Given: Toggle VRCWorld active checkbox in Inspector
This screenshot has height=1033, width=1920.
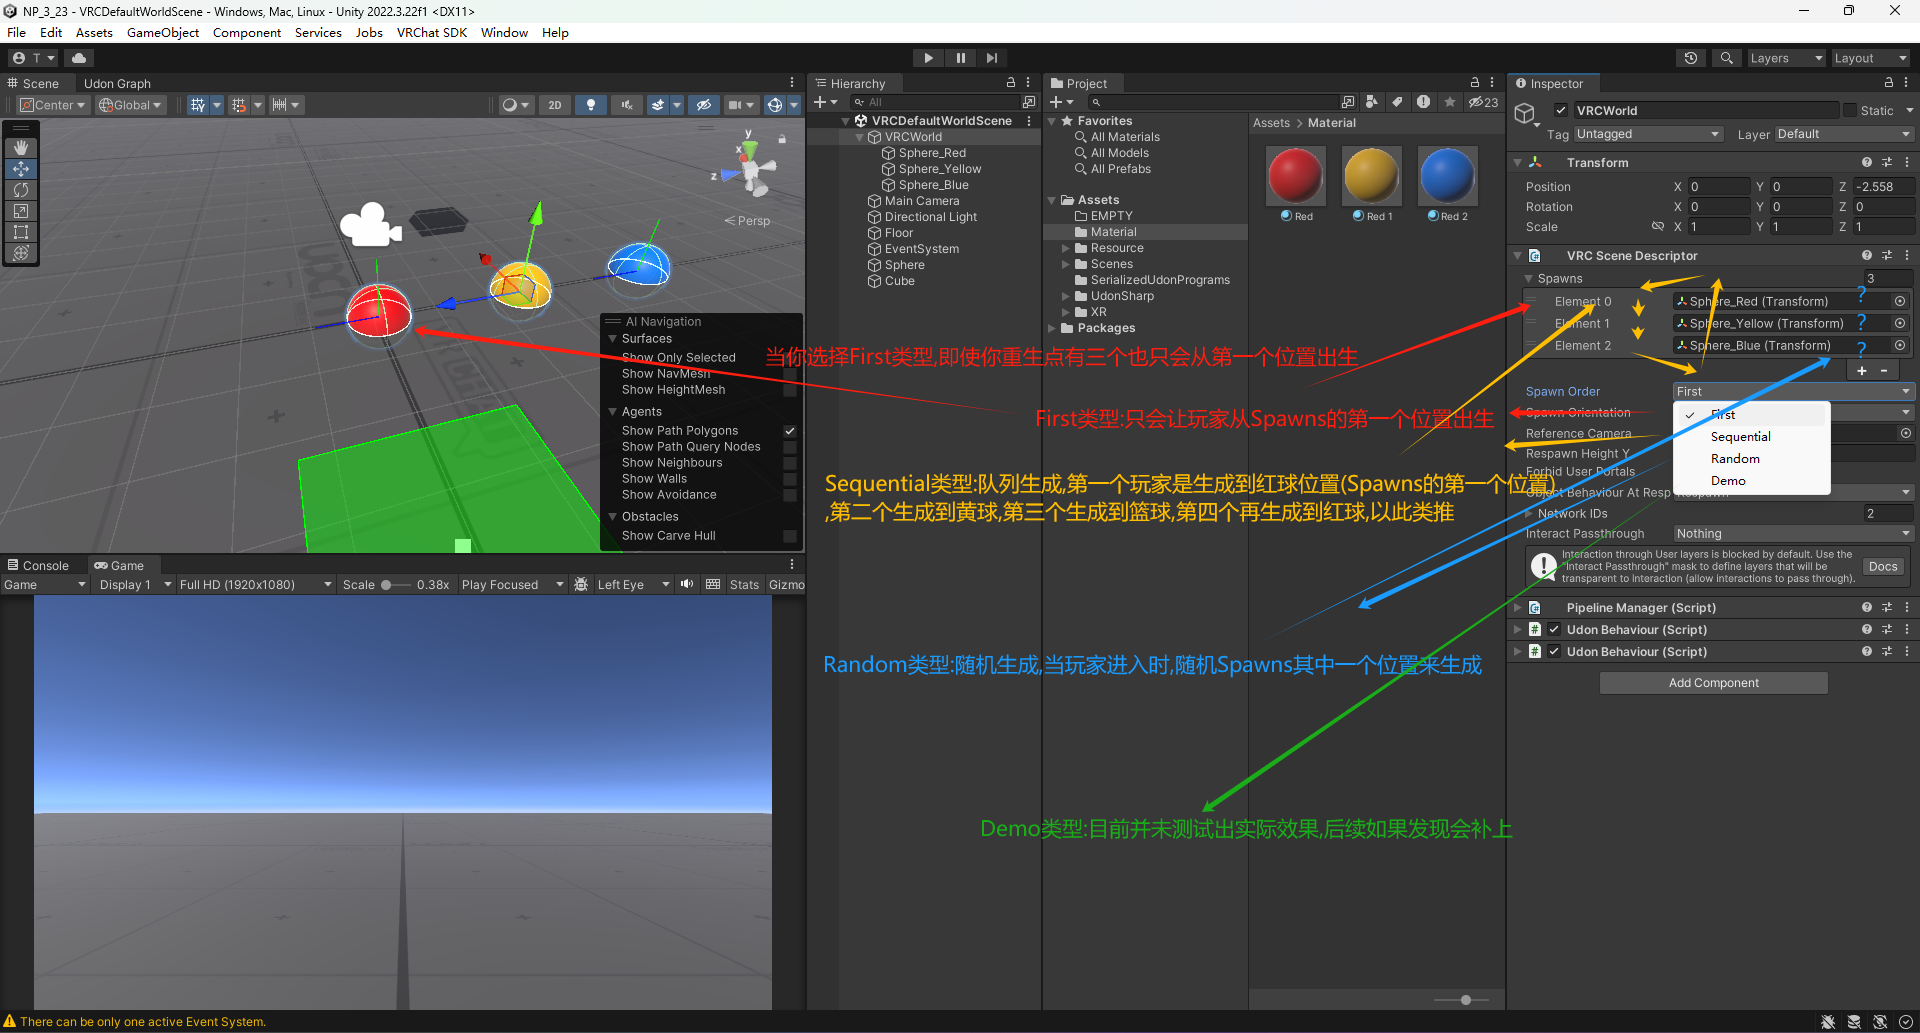Looking at the screenshot, I should 1560,111.
